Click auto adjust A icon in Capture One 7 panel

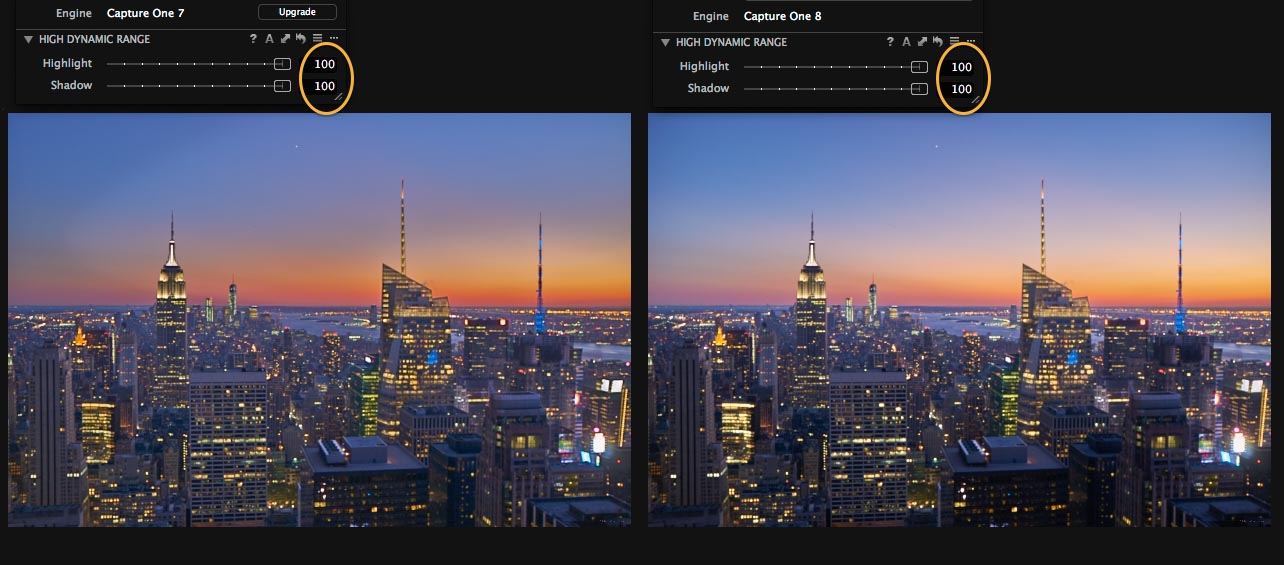pyautogui.click(x=269, y=39)
